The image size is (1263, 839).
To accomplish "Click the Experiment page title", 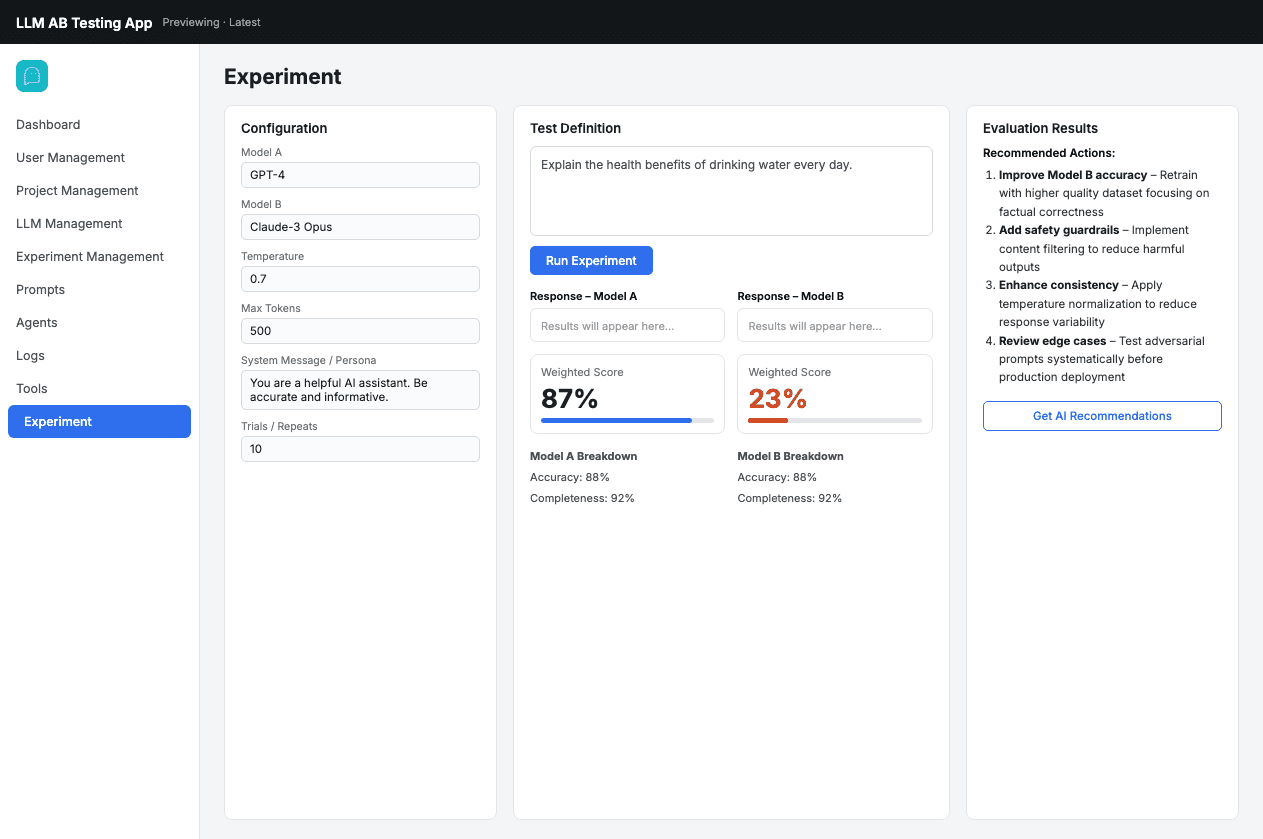I will click(283, 77).
